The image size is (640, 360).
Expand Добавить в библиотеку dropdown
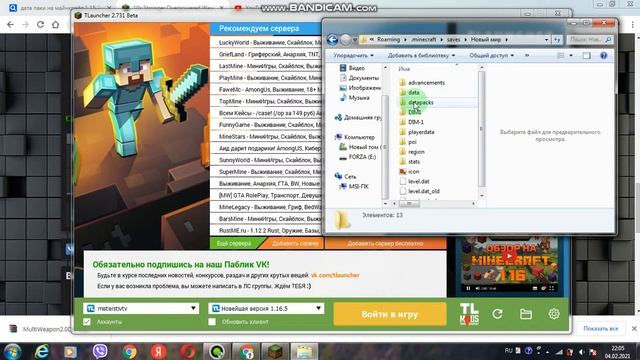tap(421, 56)
